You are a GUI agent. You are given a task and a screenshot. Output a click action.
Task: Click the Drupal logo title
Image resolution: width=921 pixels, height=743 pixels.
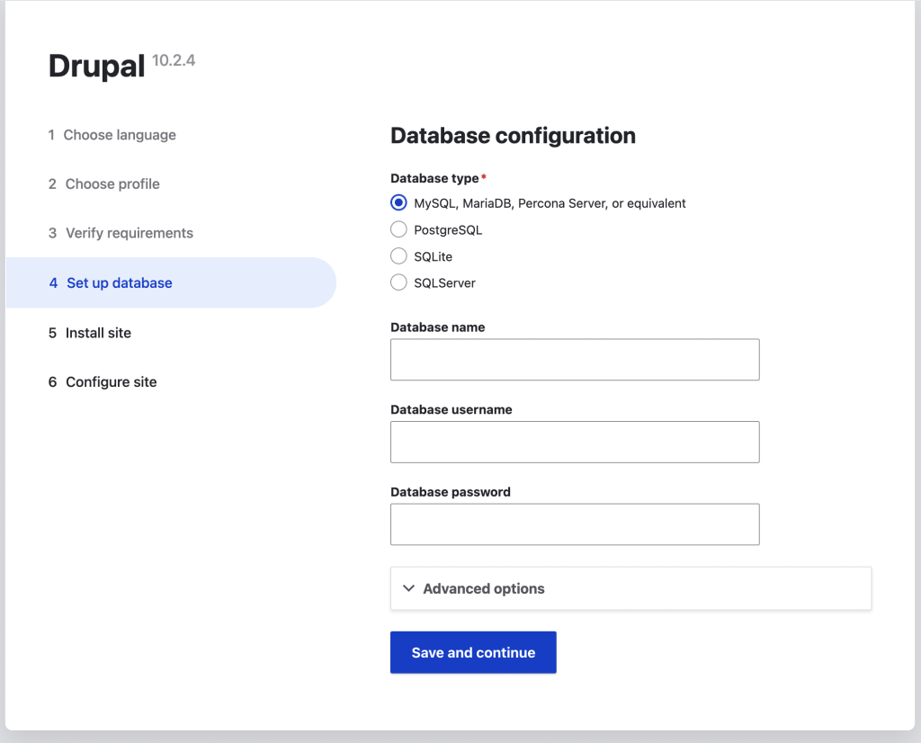(96, 66)
